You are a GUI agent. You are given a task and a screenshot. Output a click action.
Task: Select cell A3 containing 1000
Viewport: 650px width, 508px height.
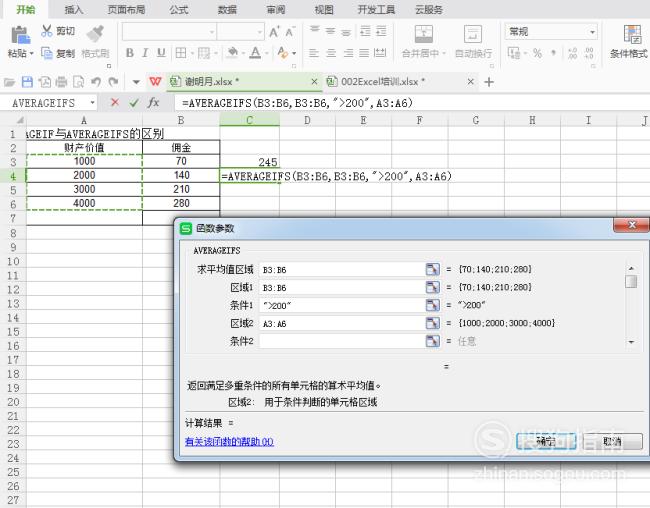pos(84,161)
